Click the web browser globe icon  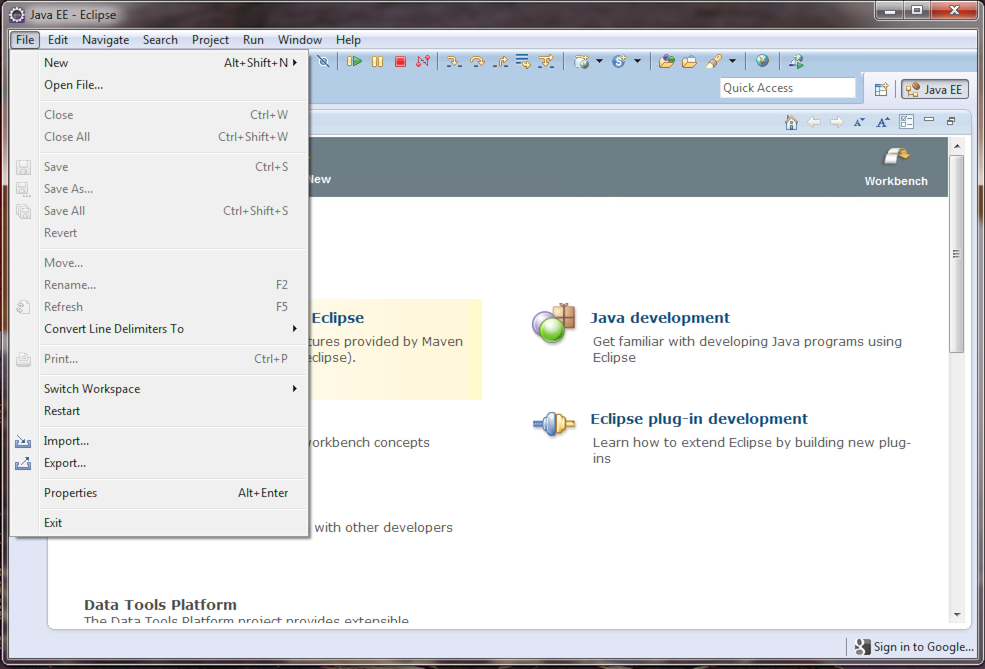763,61
